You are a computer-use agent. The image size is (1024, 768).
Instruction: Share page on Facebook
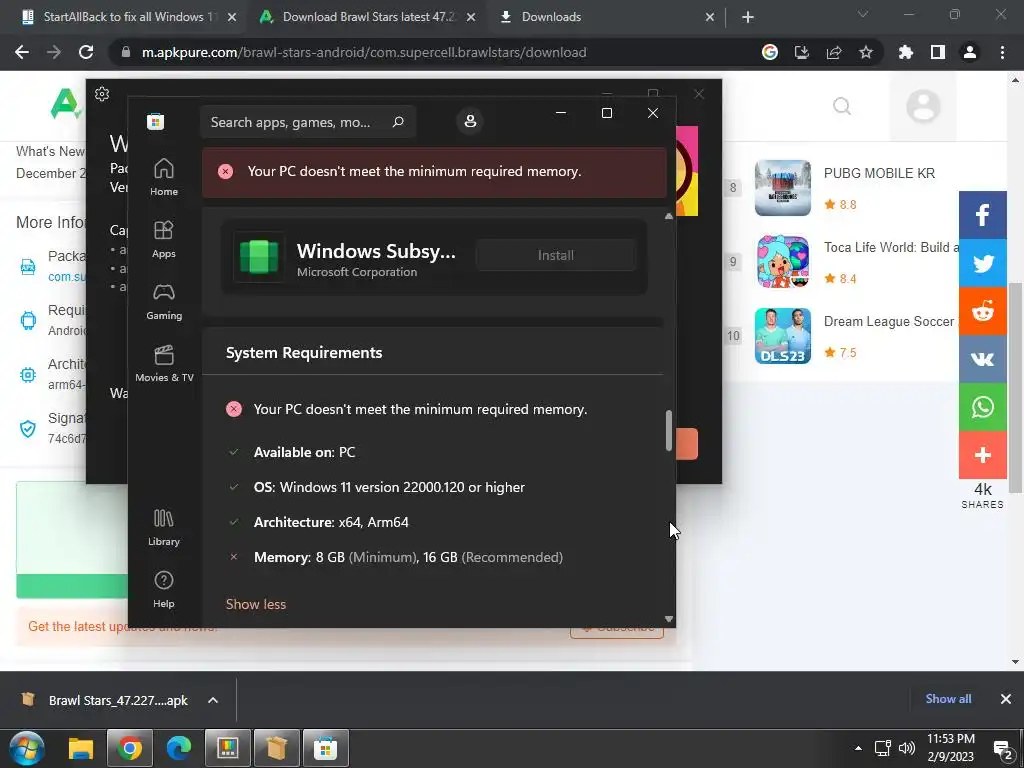982,215
